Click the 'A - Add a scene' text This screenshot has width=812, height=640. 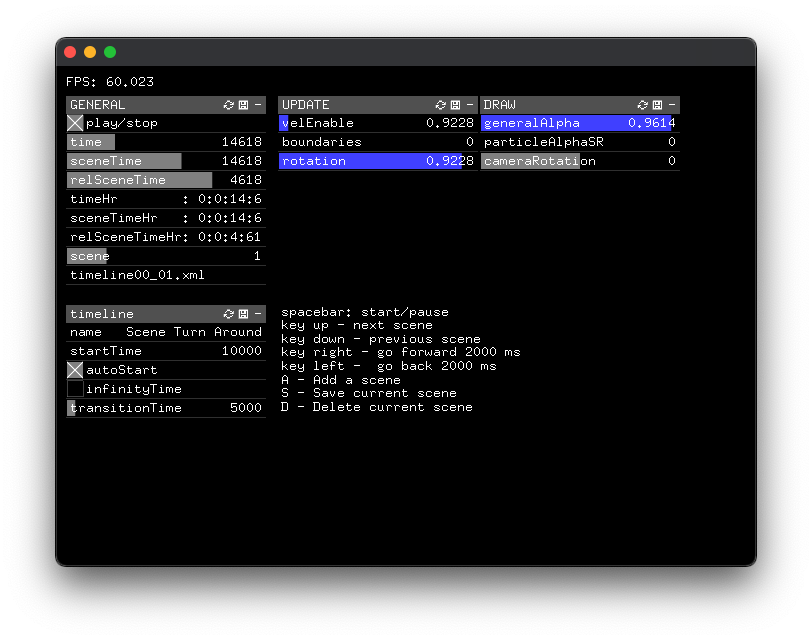(341, 380)
